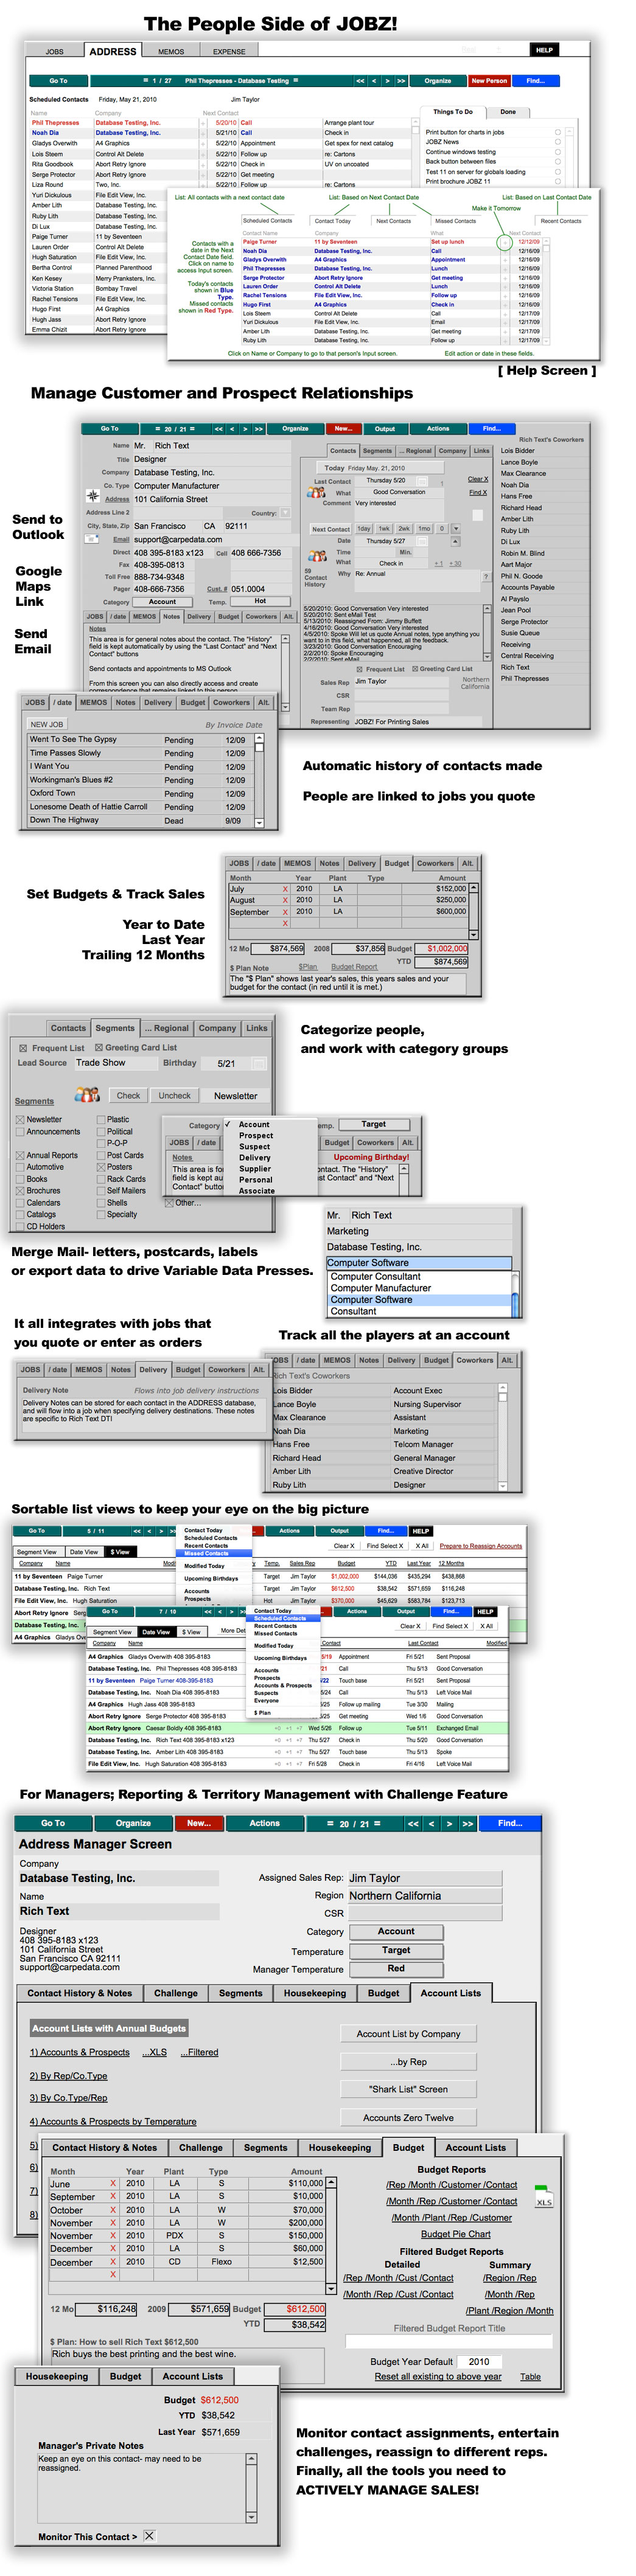Screen dimensions: 636x2576
Task: Click up arrow of Manager's Private Notes scrollbar
Action: (x=251, y=2460)
